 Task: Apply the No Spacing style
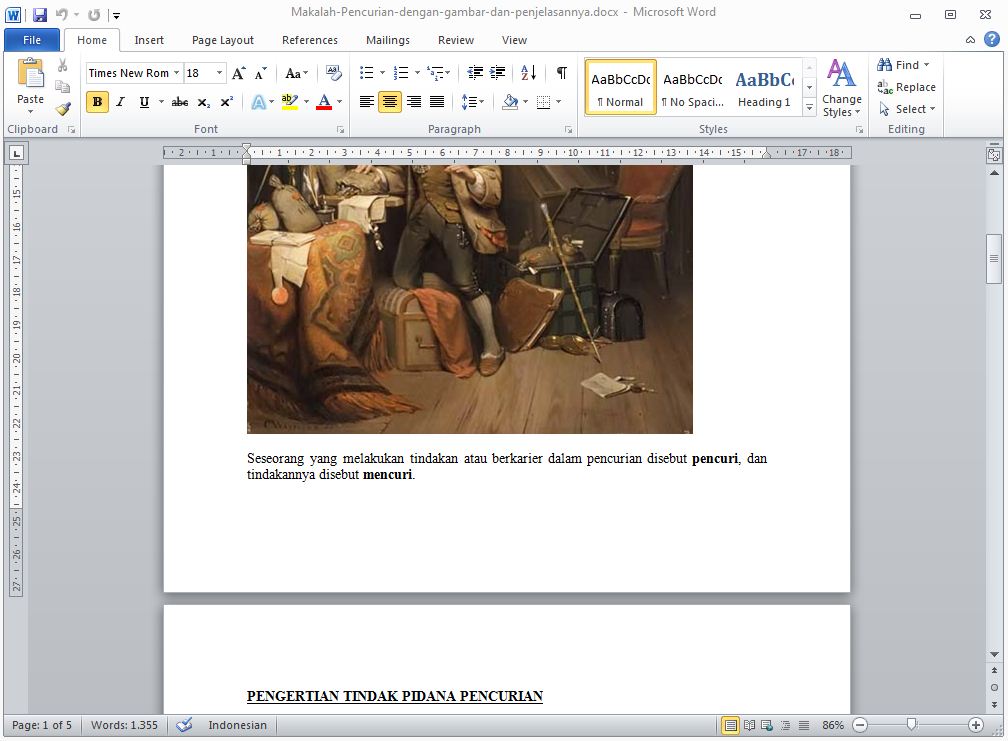coord(693,88)
